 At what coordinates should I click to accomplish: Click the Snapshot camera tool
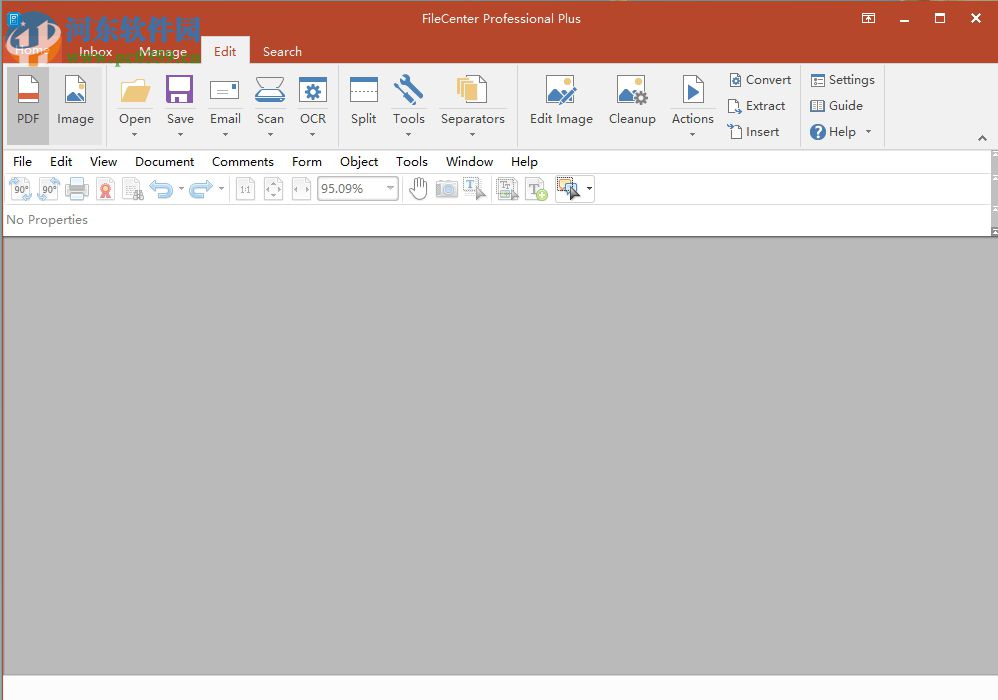pyautogui.click(x=446, y=188)
